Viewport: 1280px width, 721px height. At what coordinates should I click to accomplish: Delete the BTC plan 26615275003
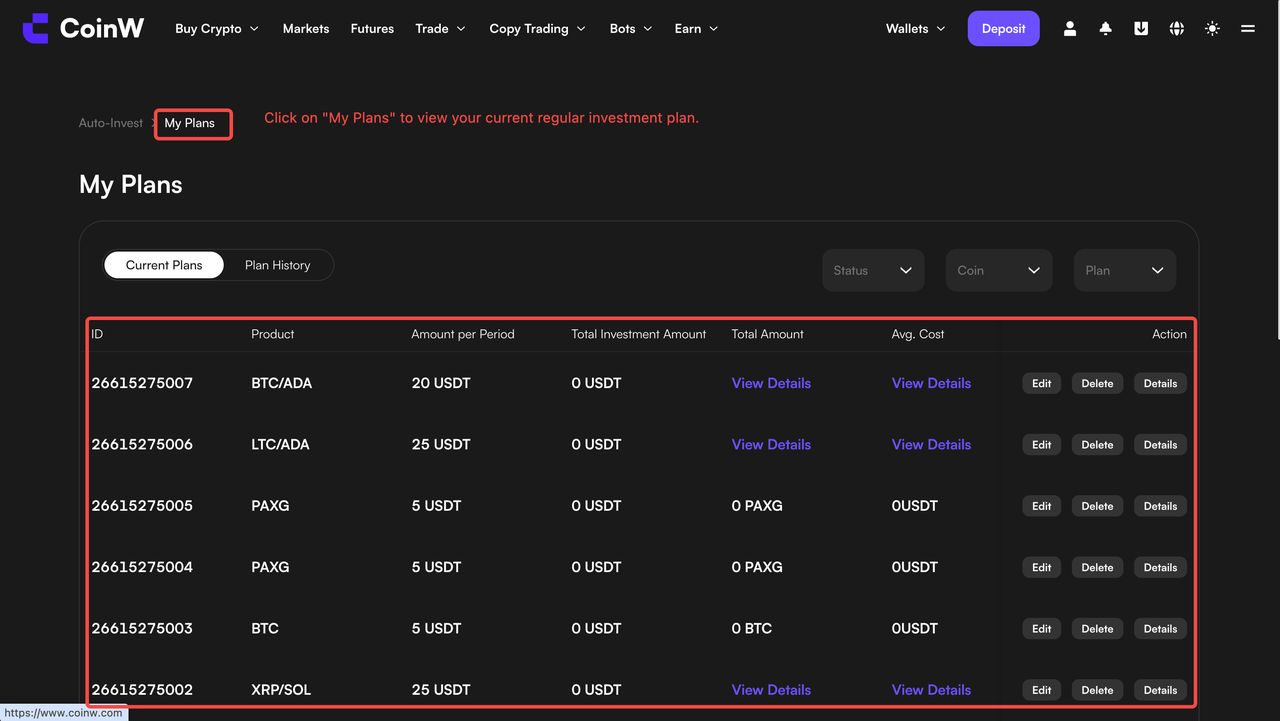point(1097,629)
